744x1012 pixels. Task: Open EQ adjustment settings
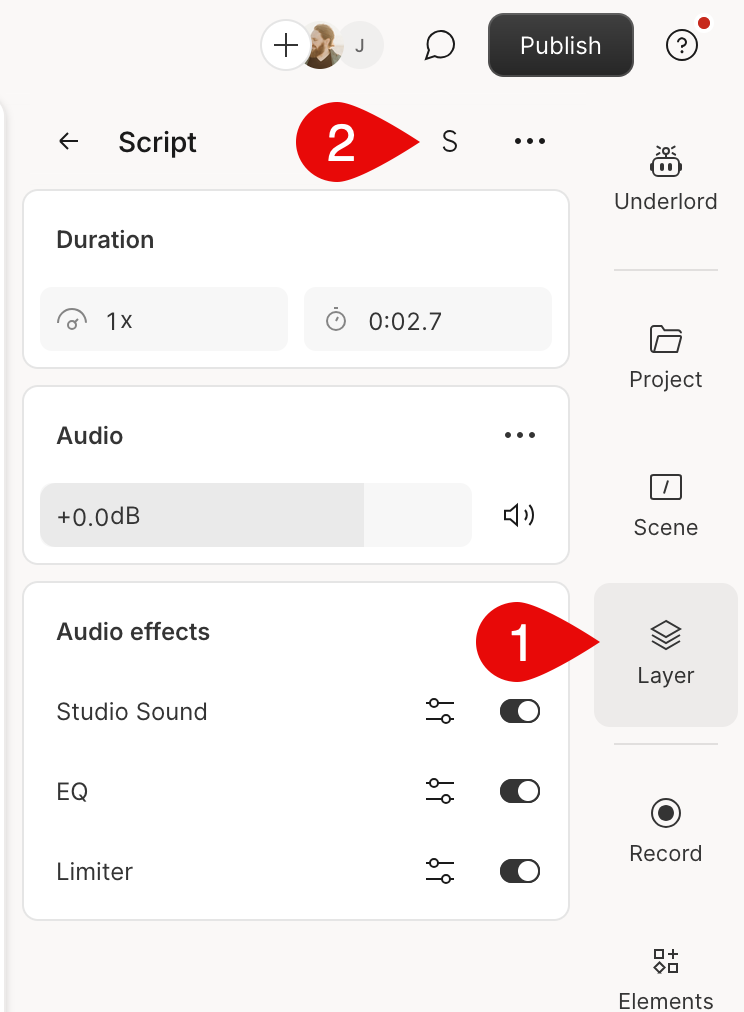(439, 791)
